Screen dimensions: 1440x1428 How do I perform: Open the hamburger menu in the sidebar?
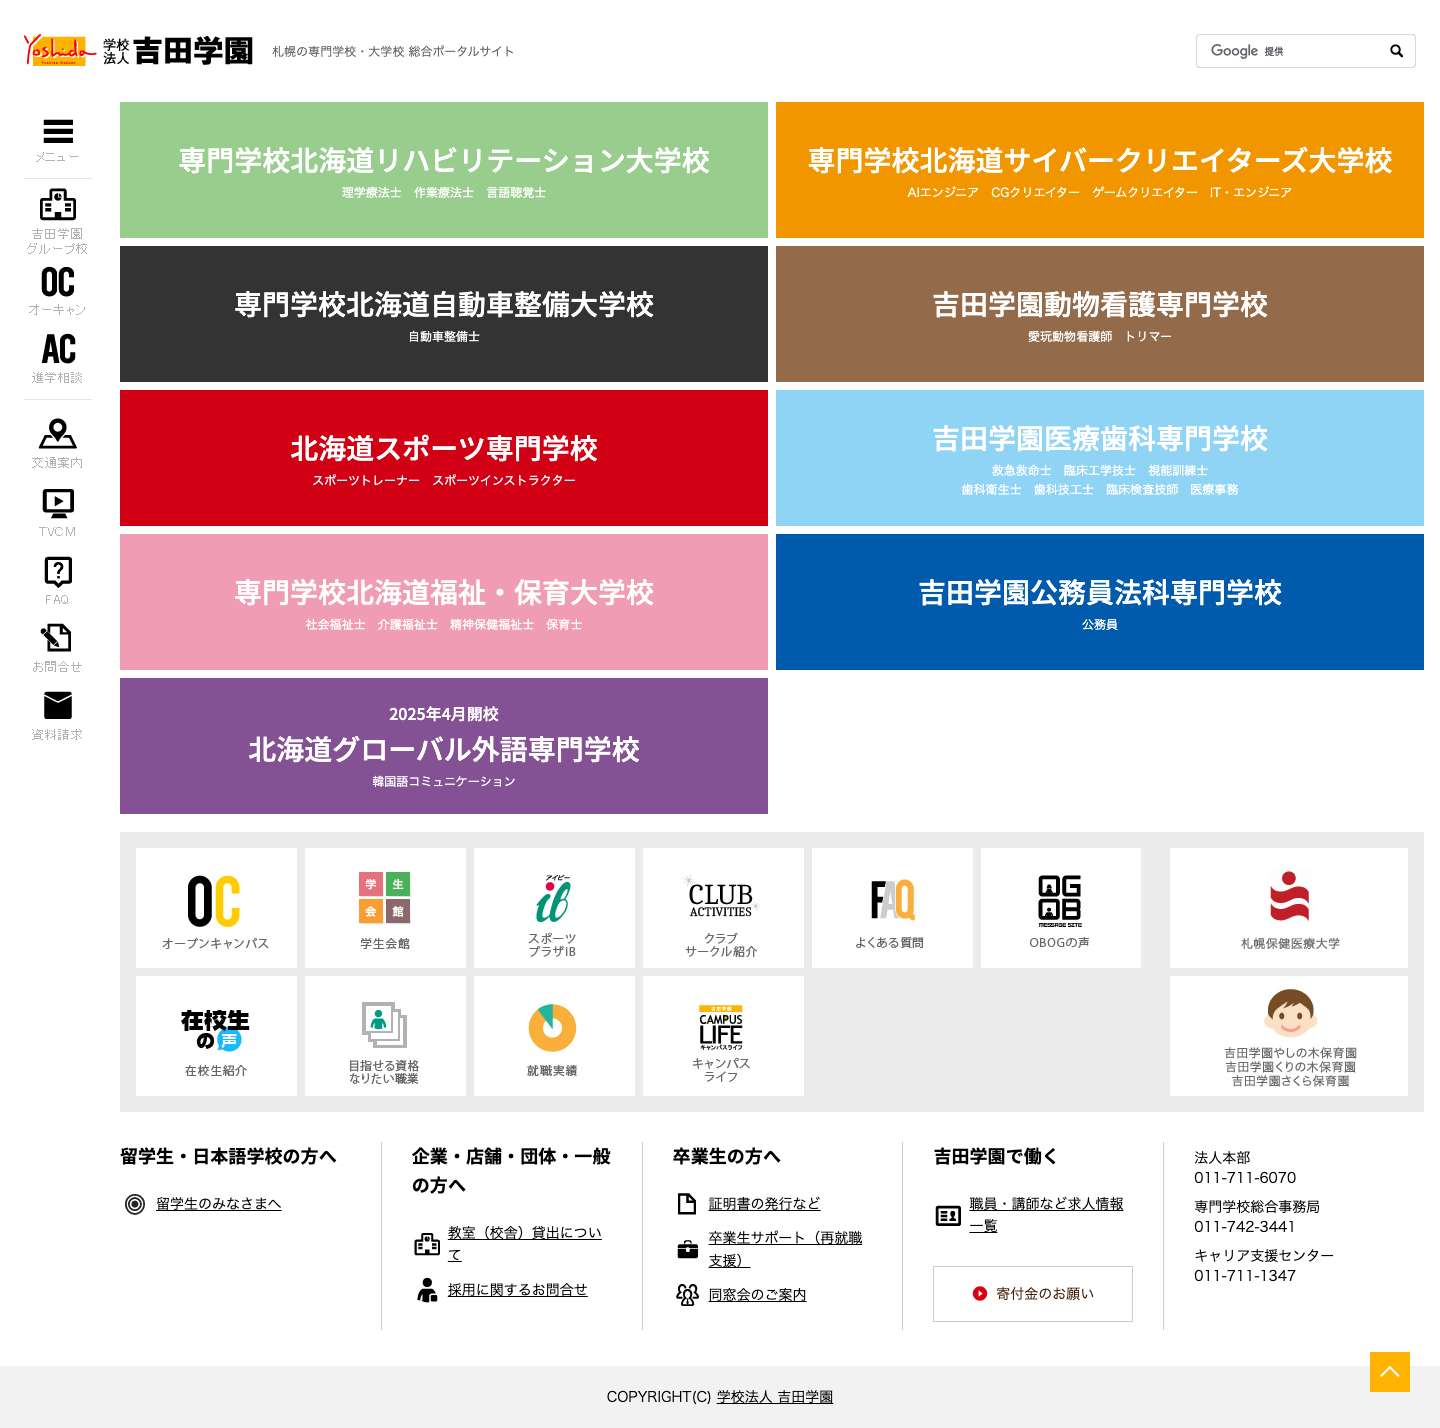(58, 132)
